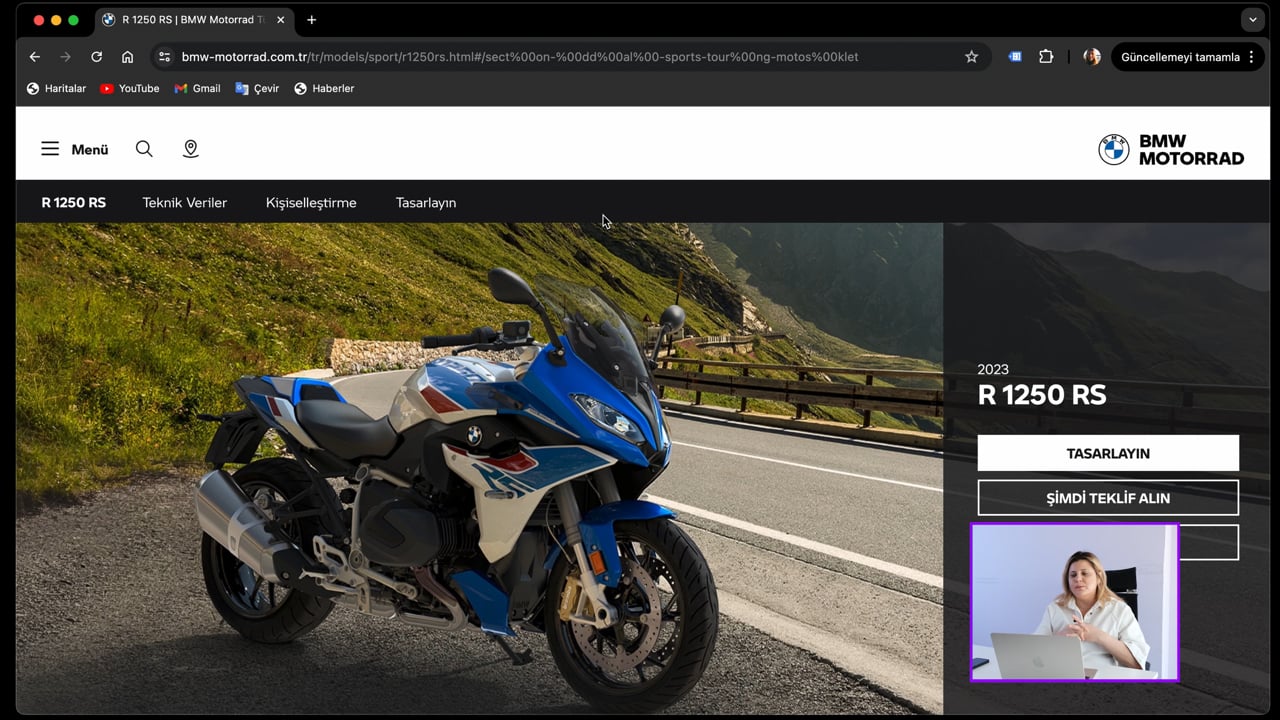Select the R 1250 RS sub-navigation item

(73, 202)
